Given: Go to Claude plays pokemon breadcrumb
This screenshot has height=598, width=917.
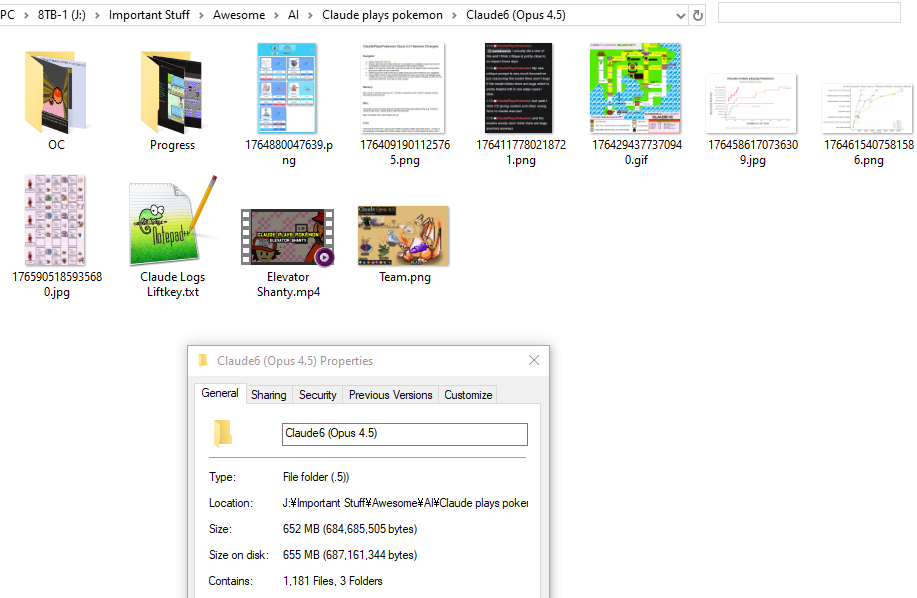Looking at the screenshot, I should [x=382, y=15].
